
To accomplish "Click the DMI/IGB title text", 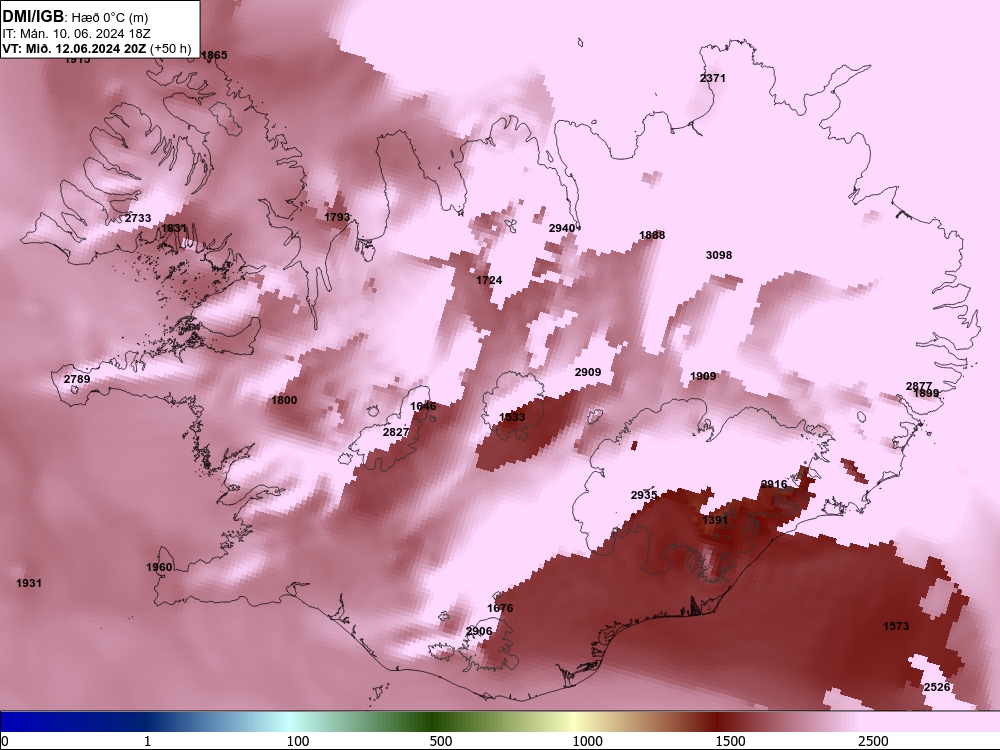I will point(33,17).
